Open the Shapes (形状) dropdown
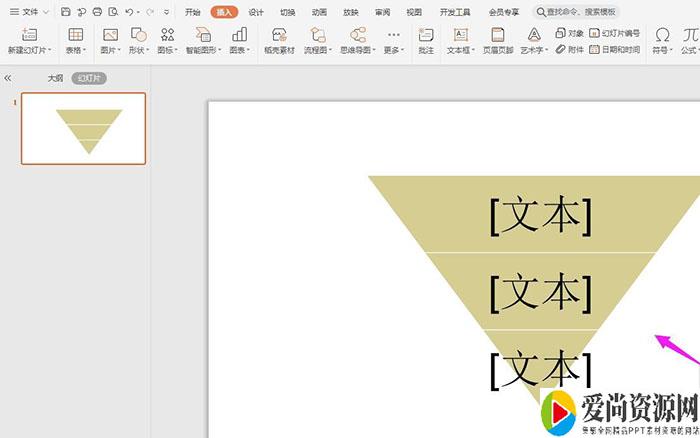The height and width of the screenshot is (438, 700). click(x=139, y=49)
